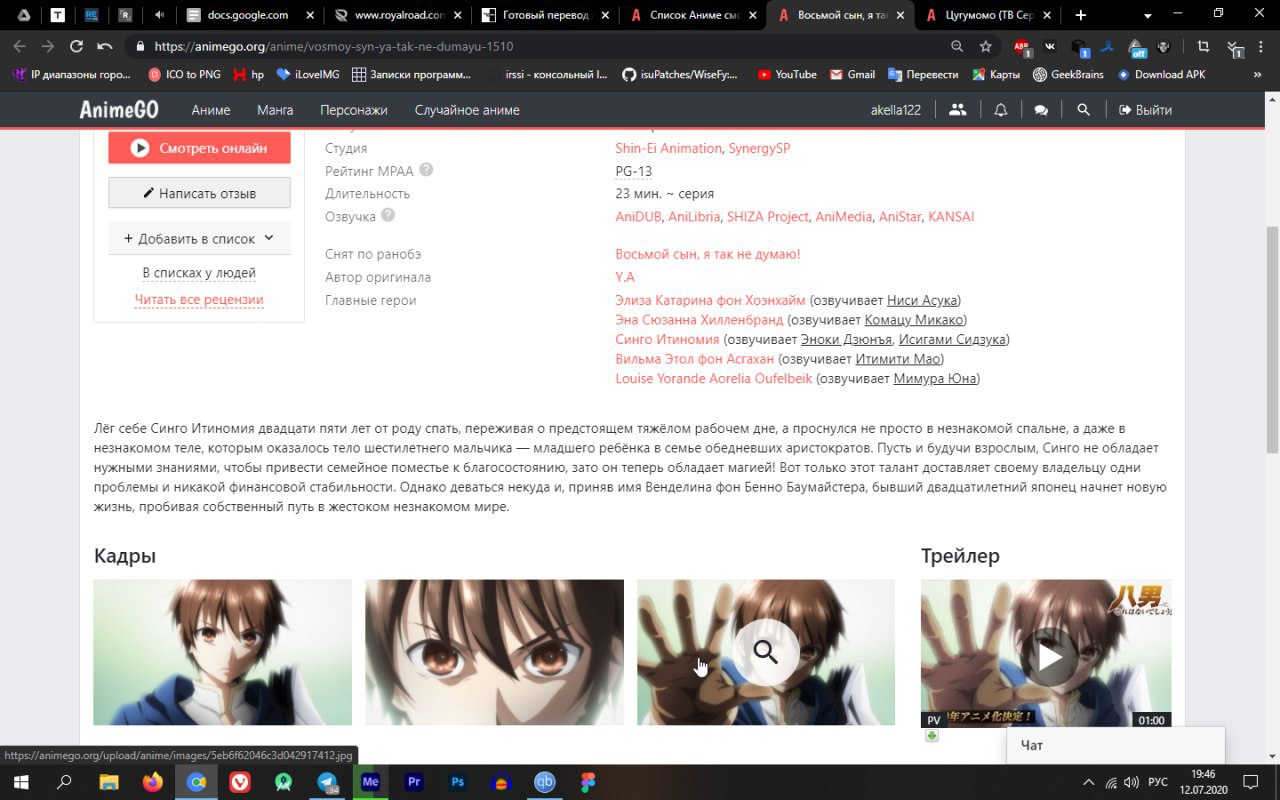
Task: Open the Персонажи menu item
Action: point(354,110)
